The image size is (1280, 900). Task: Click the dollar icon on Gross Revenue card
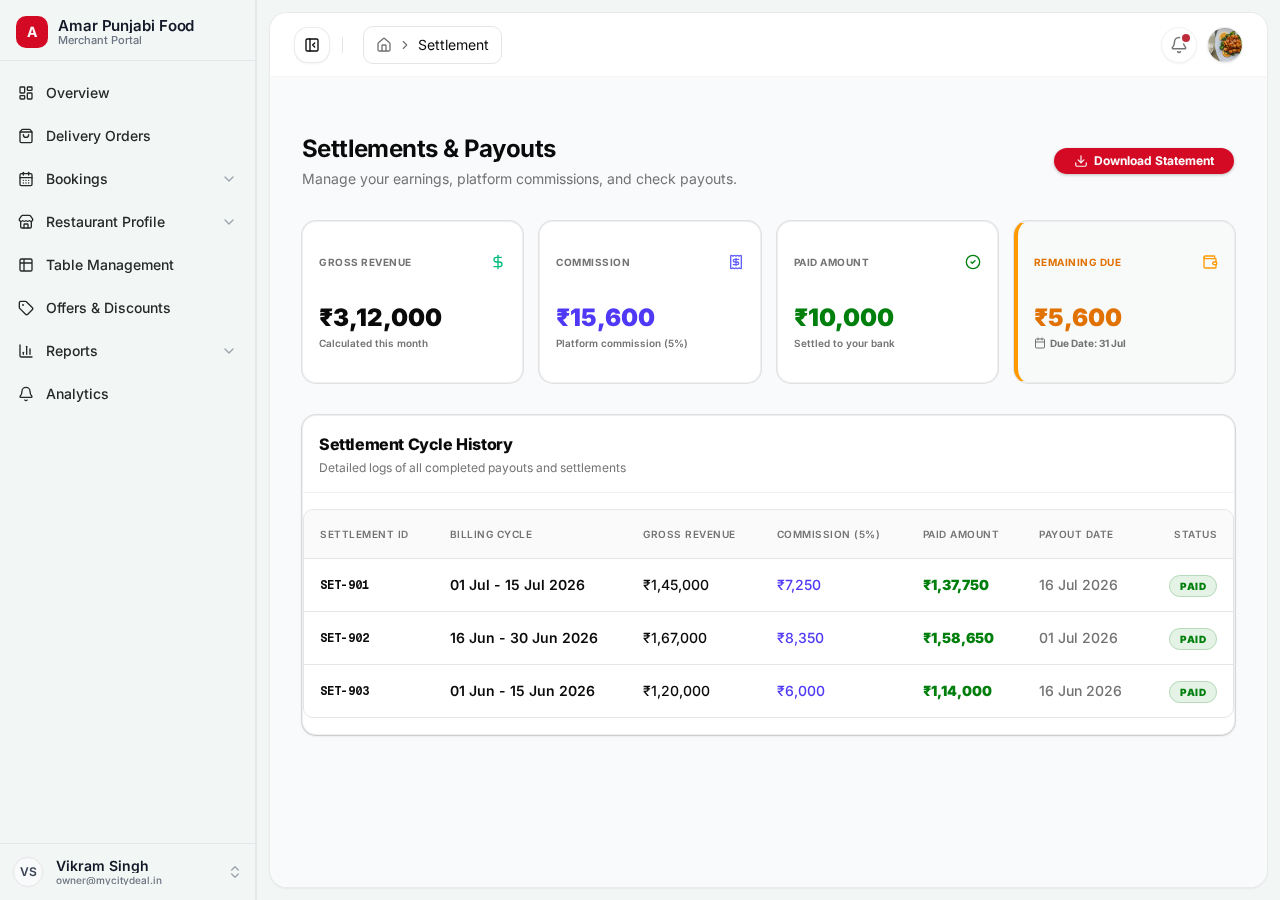[x=498, y=262]
